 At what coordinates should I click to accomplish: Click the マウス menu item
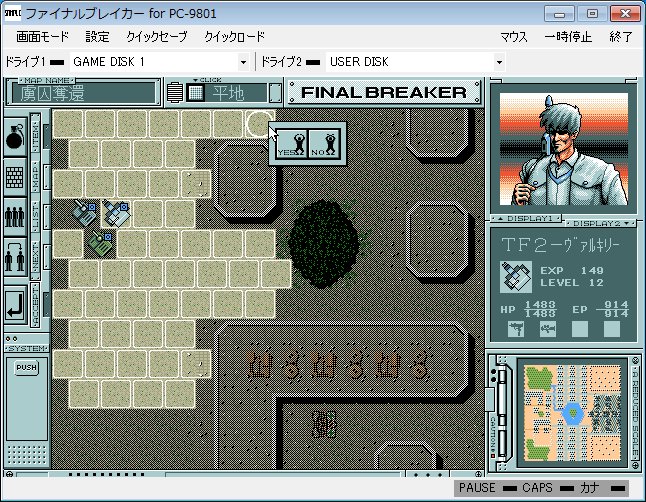point(513,37)
